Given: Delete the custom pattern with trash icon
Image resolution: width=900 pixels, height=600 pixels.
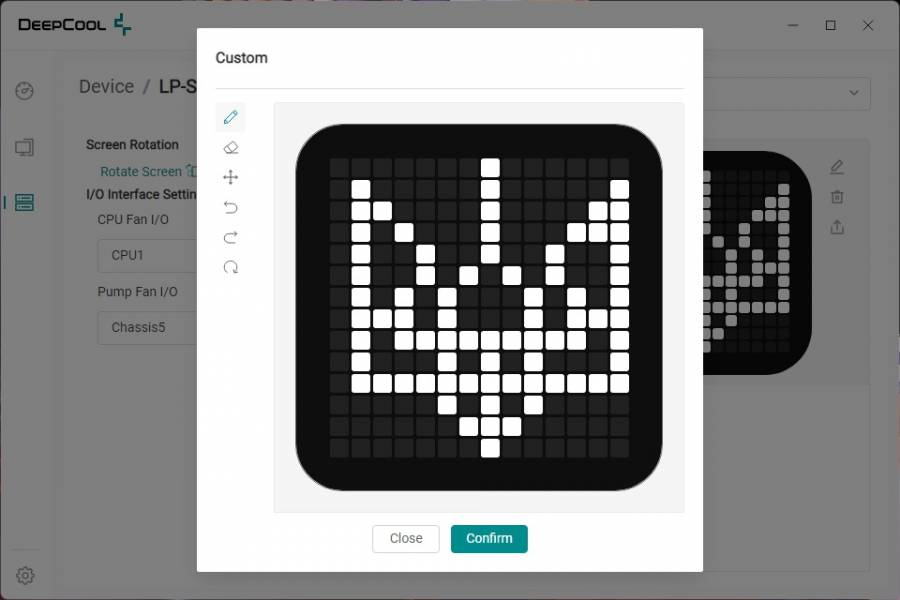Looking at the screenshot, I should [837, 197].
